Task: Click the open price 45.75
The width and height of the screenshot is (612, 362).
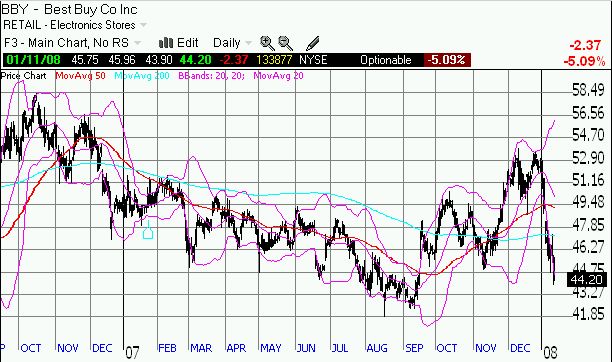Action: 85,60
